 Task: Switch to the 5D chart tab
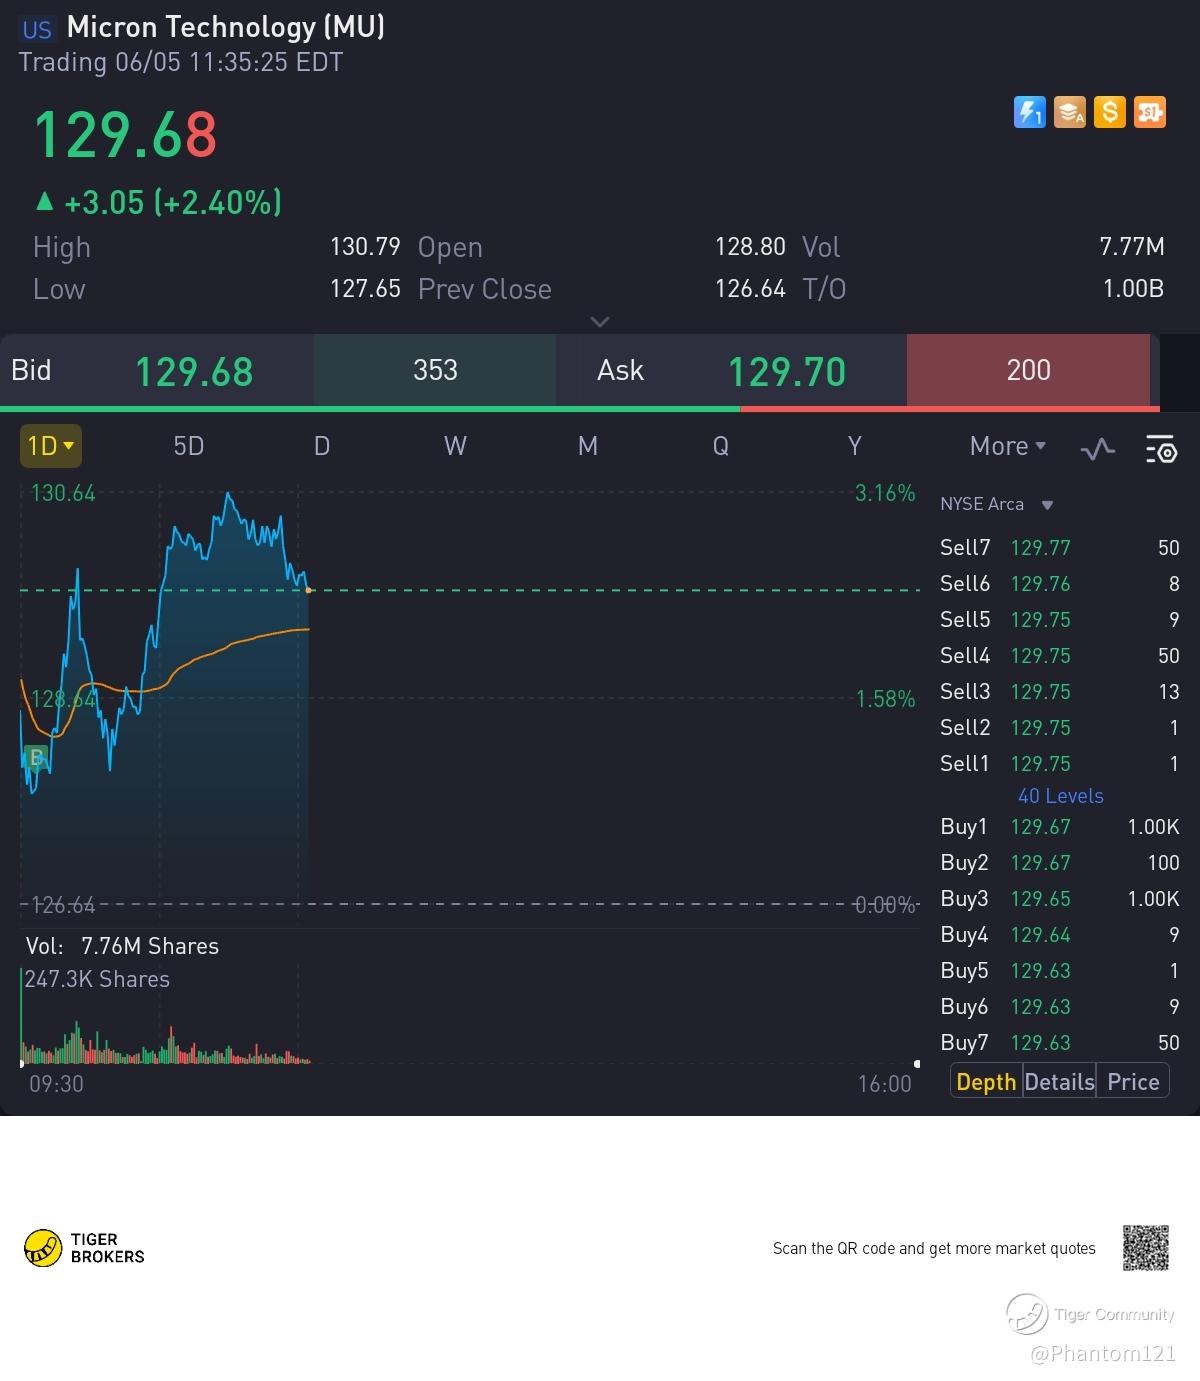click(x=189, y=446)
